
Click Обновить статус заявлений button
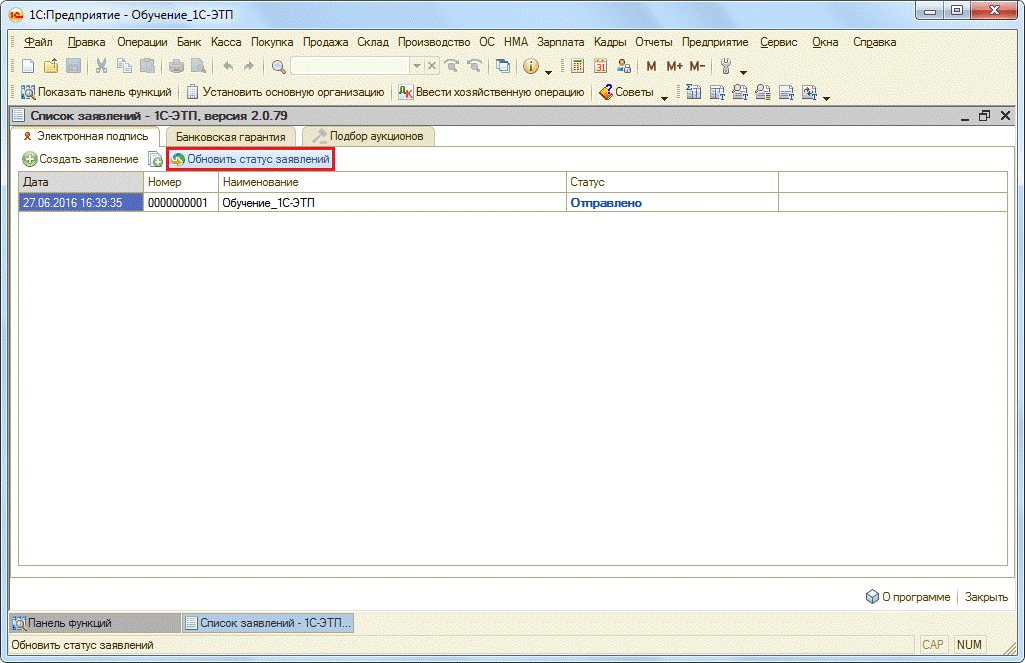pyautogui.click(x=250, y=159)
